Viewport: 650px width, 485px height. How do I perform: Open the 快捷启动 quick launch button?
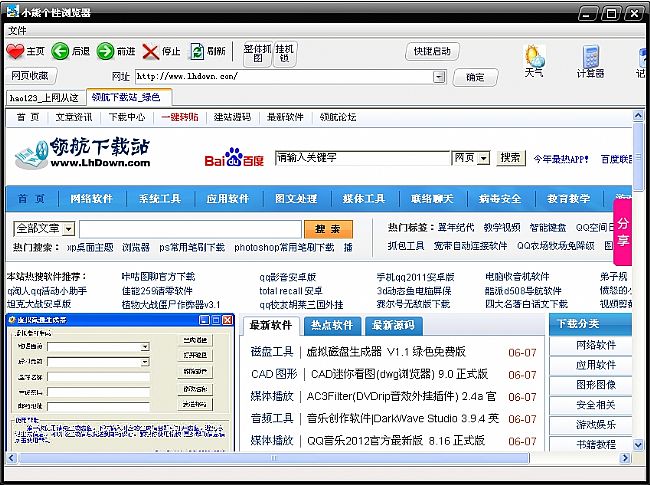click(x=432, y=51)
